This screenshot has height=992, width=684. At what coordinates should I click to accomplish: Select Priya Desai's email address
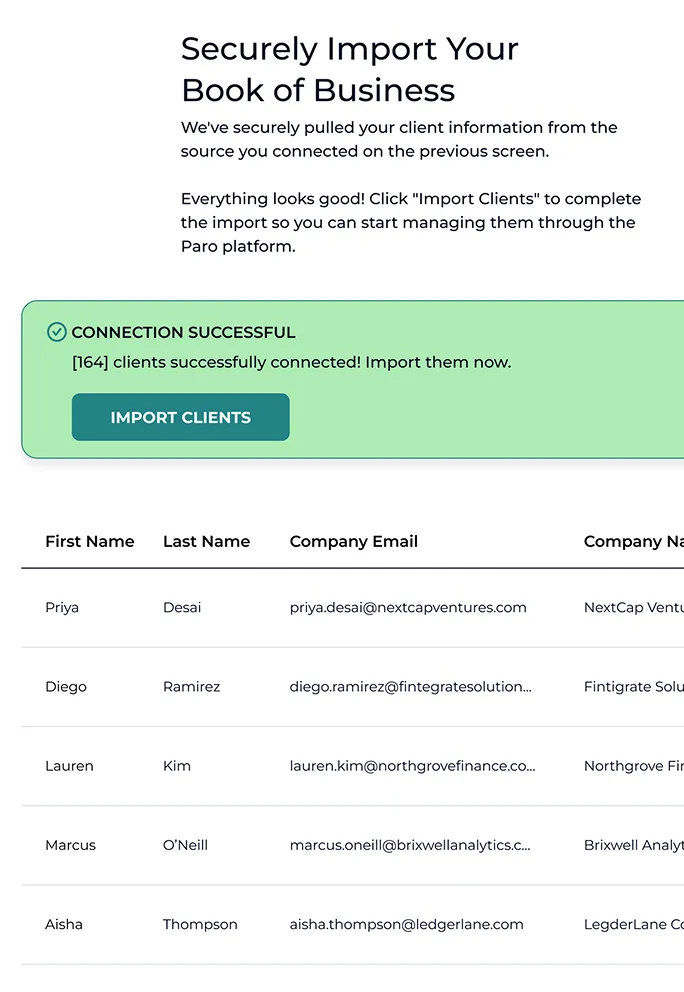click(409, 607)
